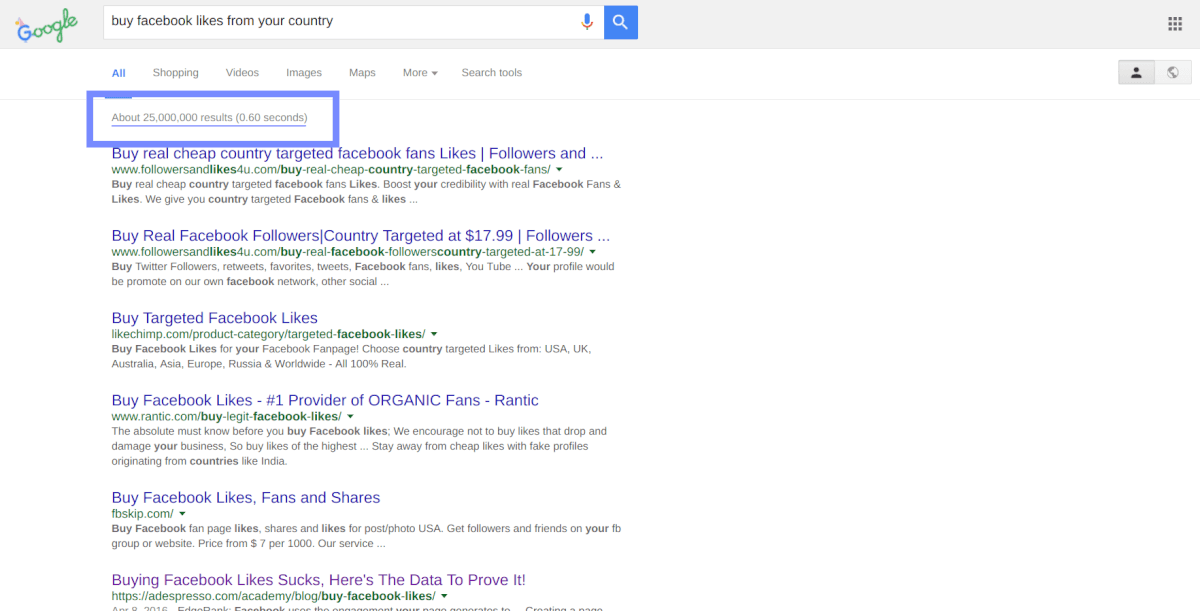Switch to the All tab
The image size is (1200, 611).
point(119,73)
